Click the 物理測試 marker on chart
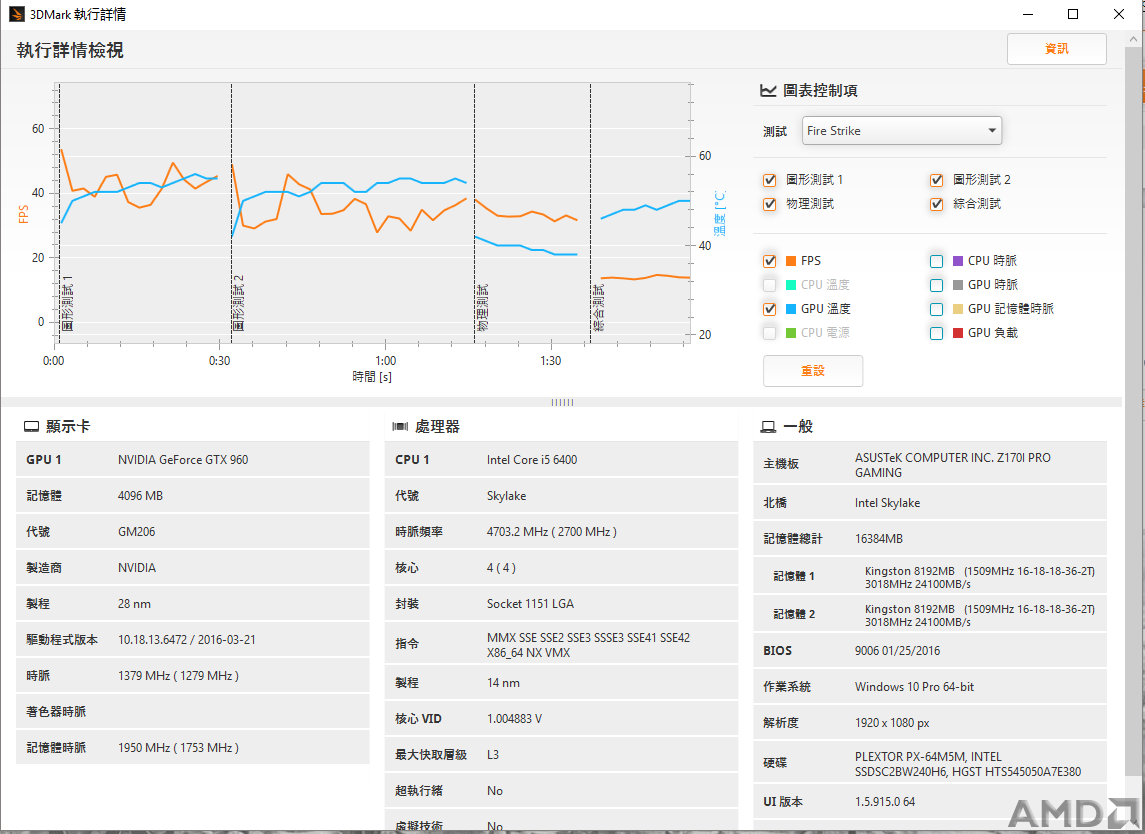The image size is (1145, 834). pos(482,307)
